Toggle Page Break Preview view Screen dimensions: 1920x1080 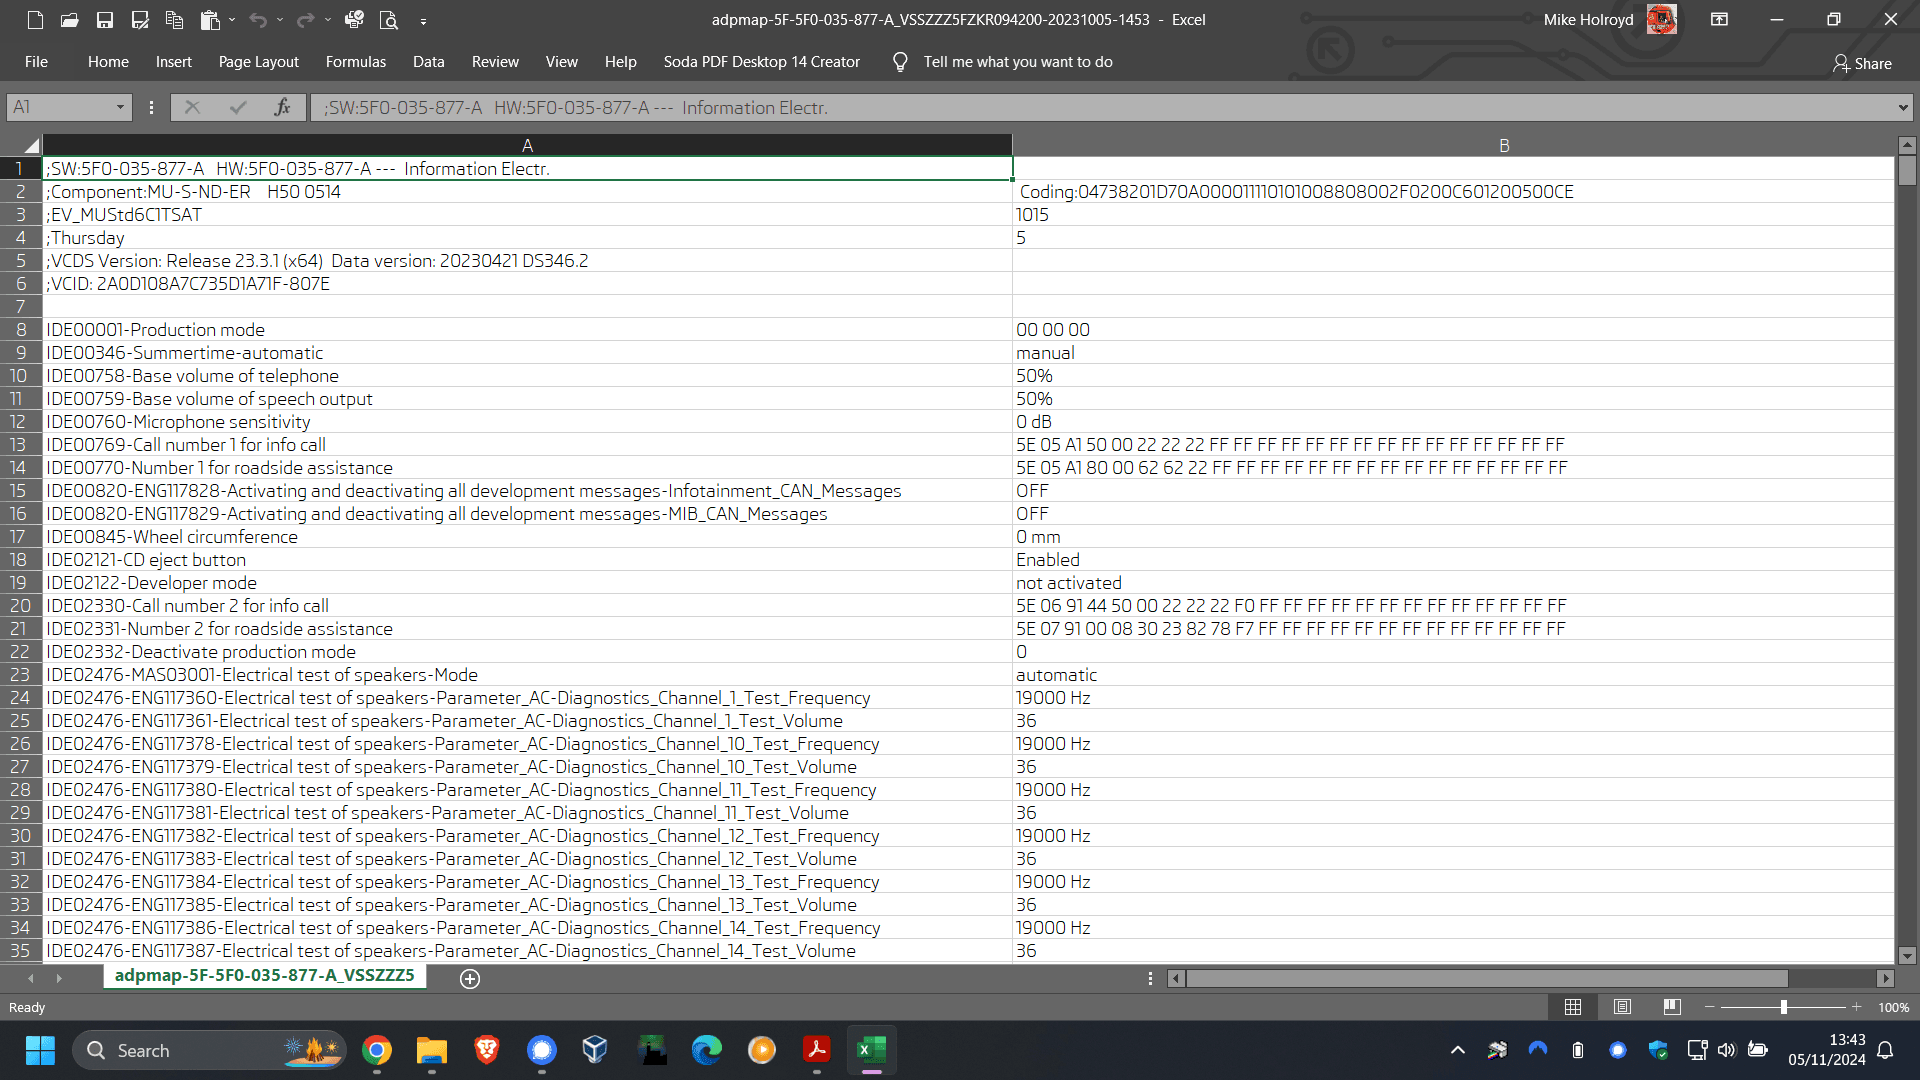[1672, 1007]
